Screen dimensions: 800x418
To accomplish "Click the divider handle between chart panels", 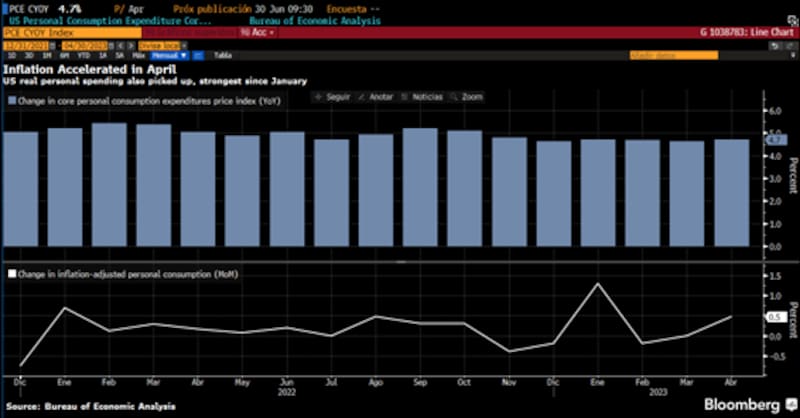I will pos(400,262).
